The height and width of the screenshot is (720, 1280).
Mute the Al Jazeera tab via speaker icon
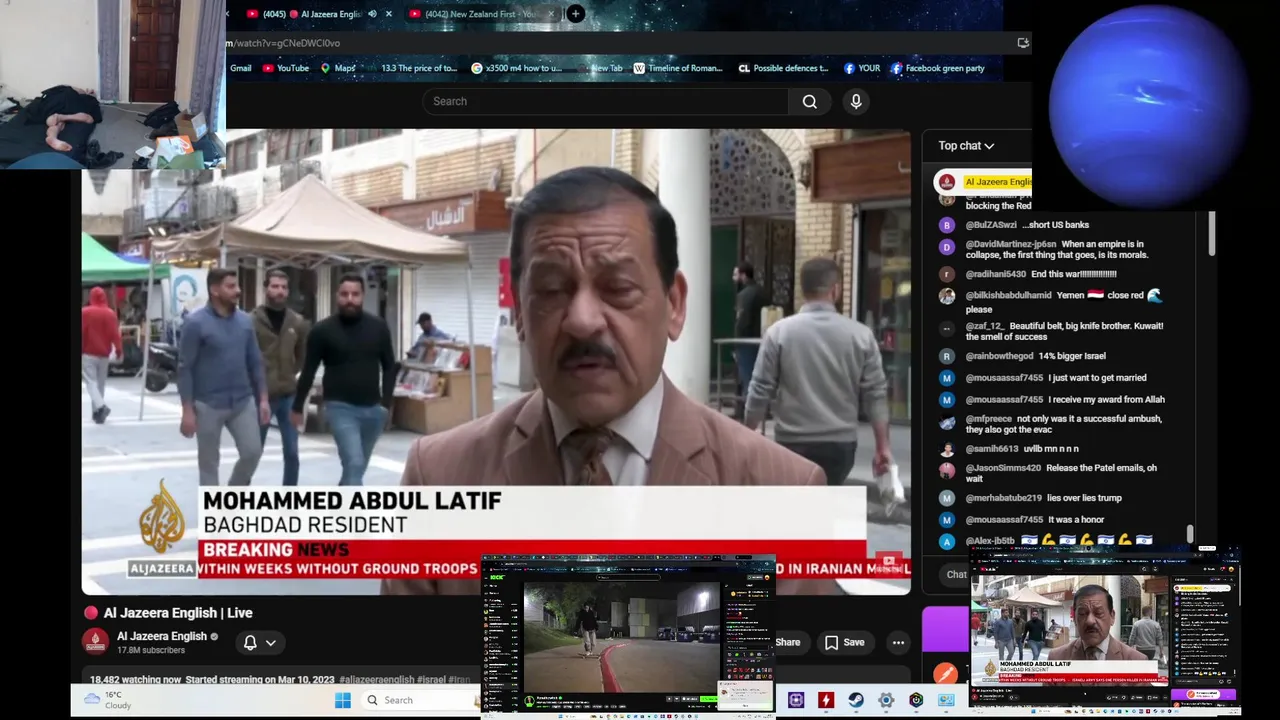point(372,14)
